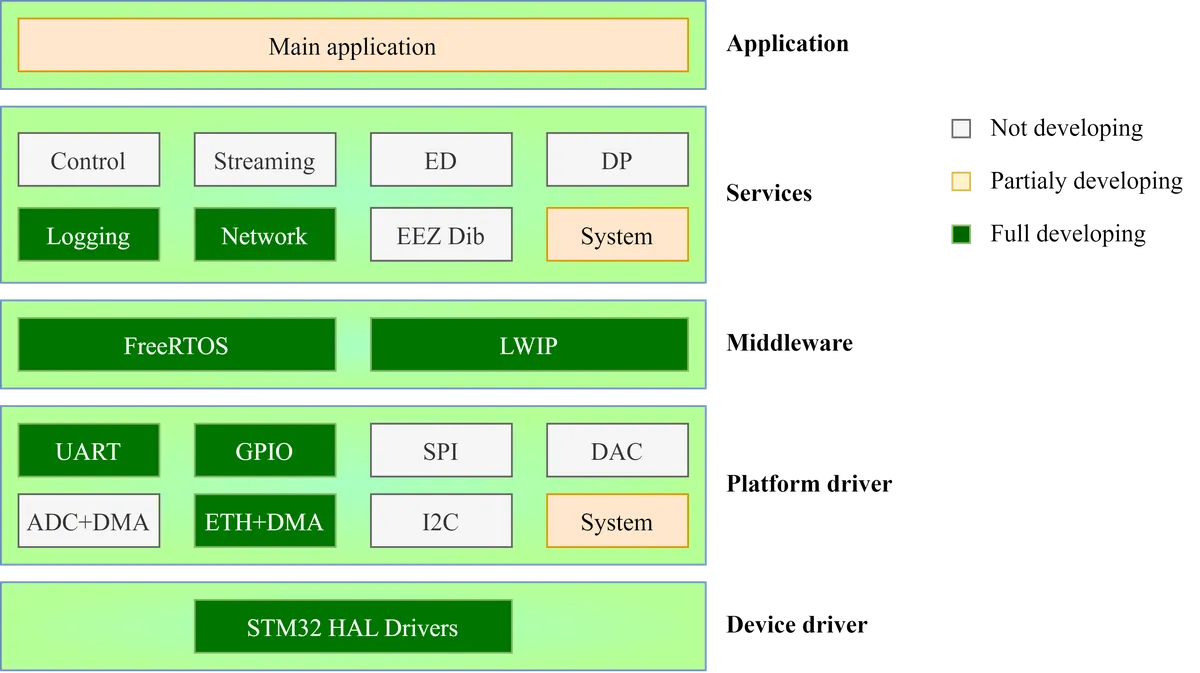Select the STM32 HAL Drivers block
Image resolution: width=1200 pixels, height=673 pixels.
(353, 627)
